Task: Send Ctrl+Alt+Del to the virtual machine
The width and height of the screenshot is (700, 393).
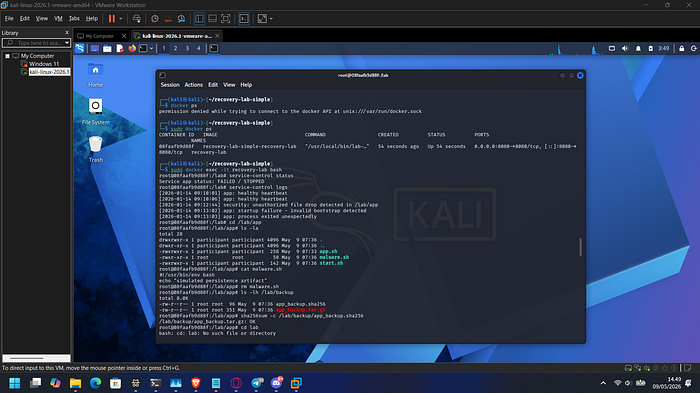Action: pos(137,19)
